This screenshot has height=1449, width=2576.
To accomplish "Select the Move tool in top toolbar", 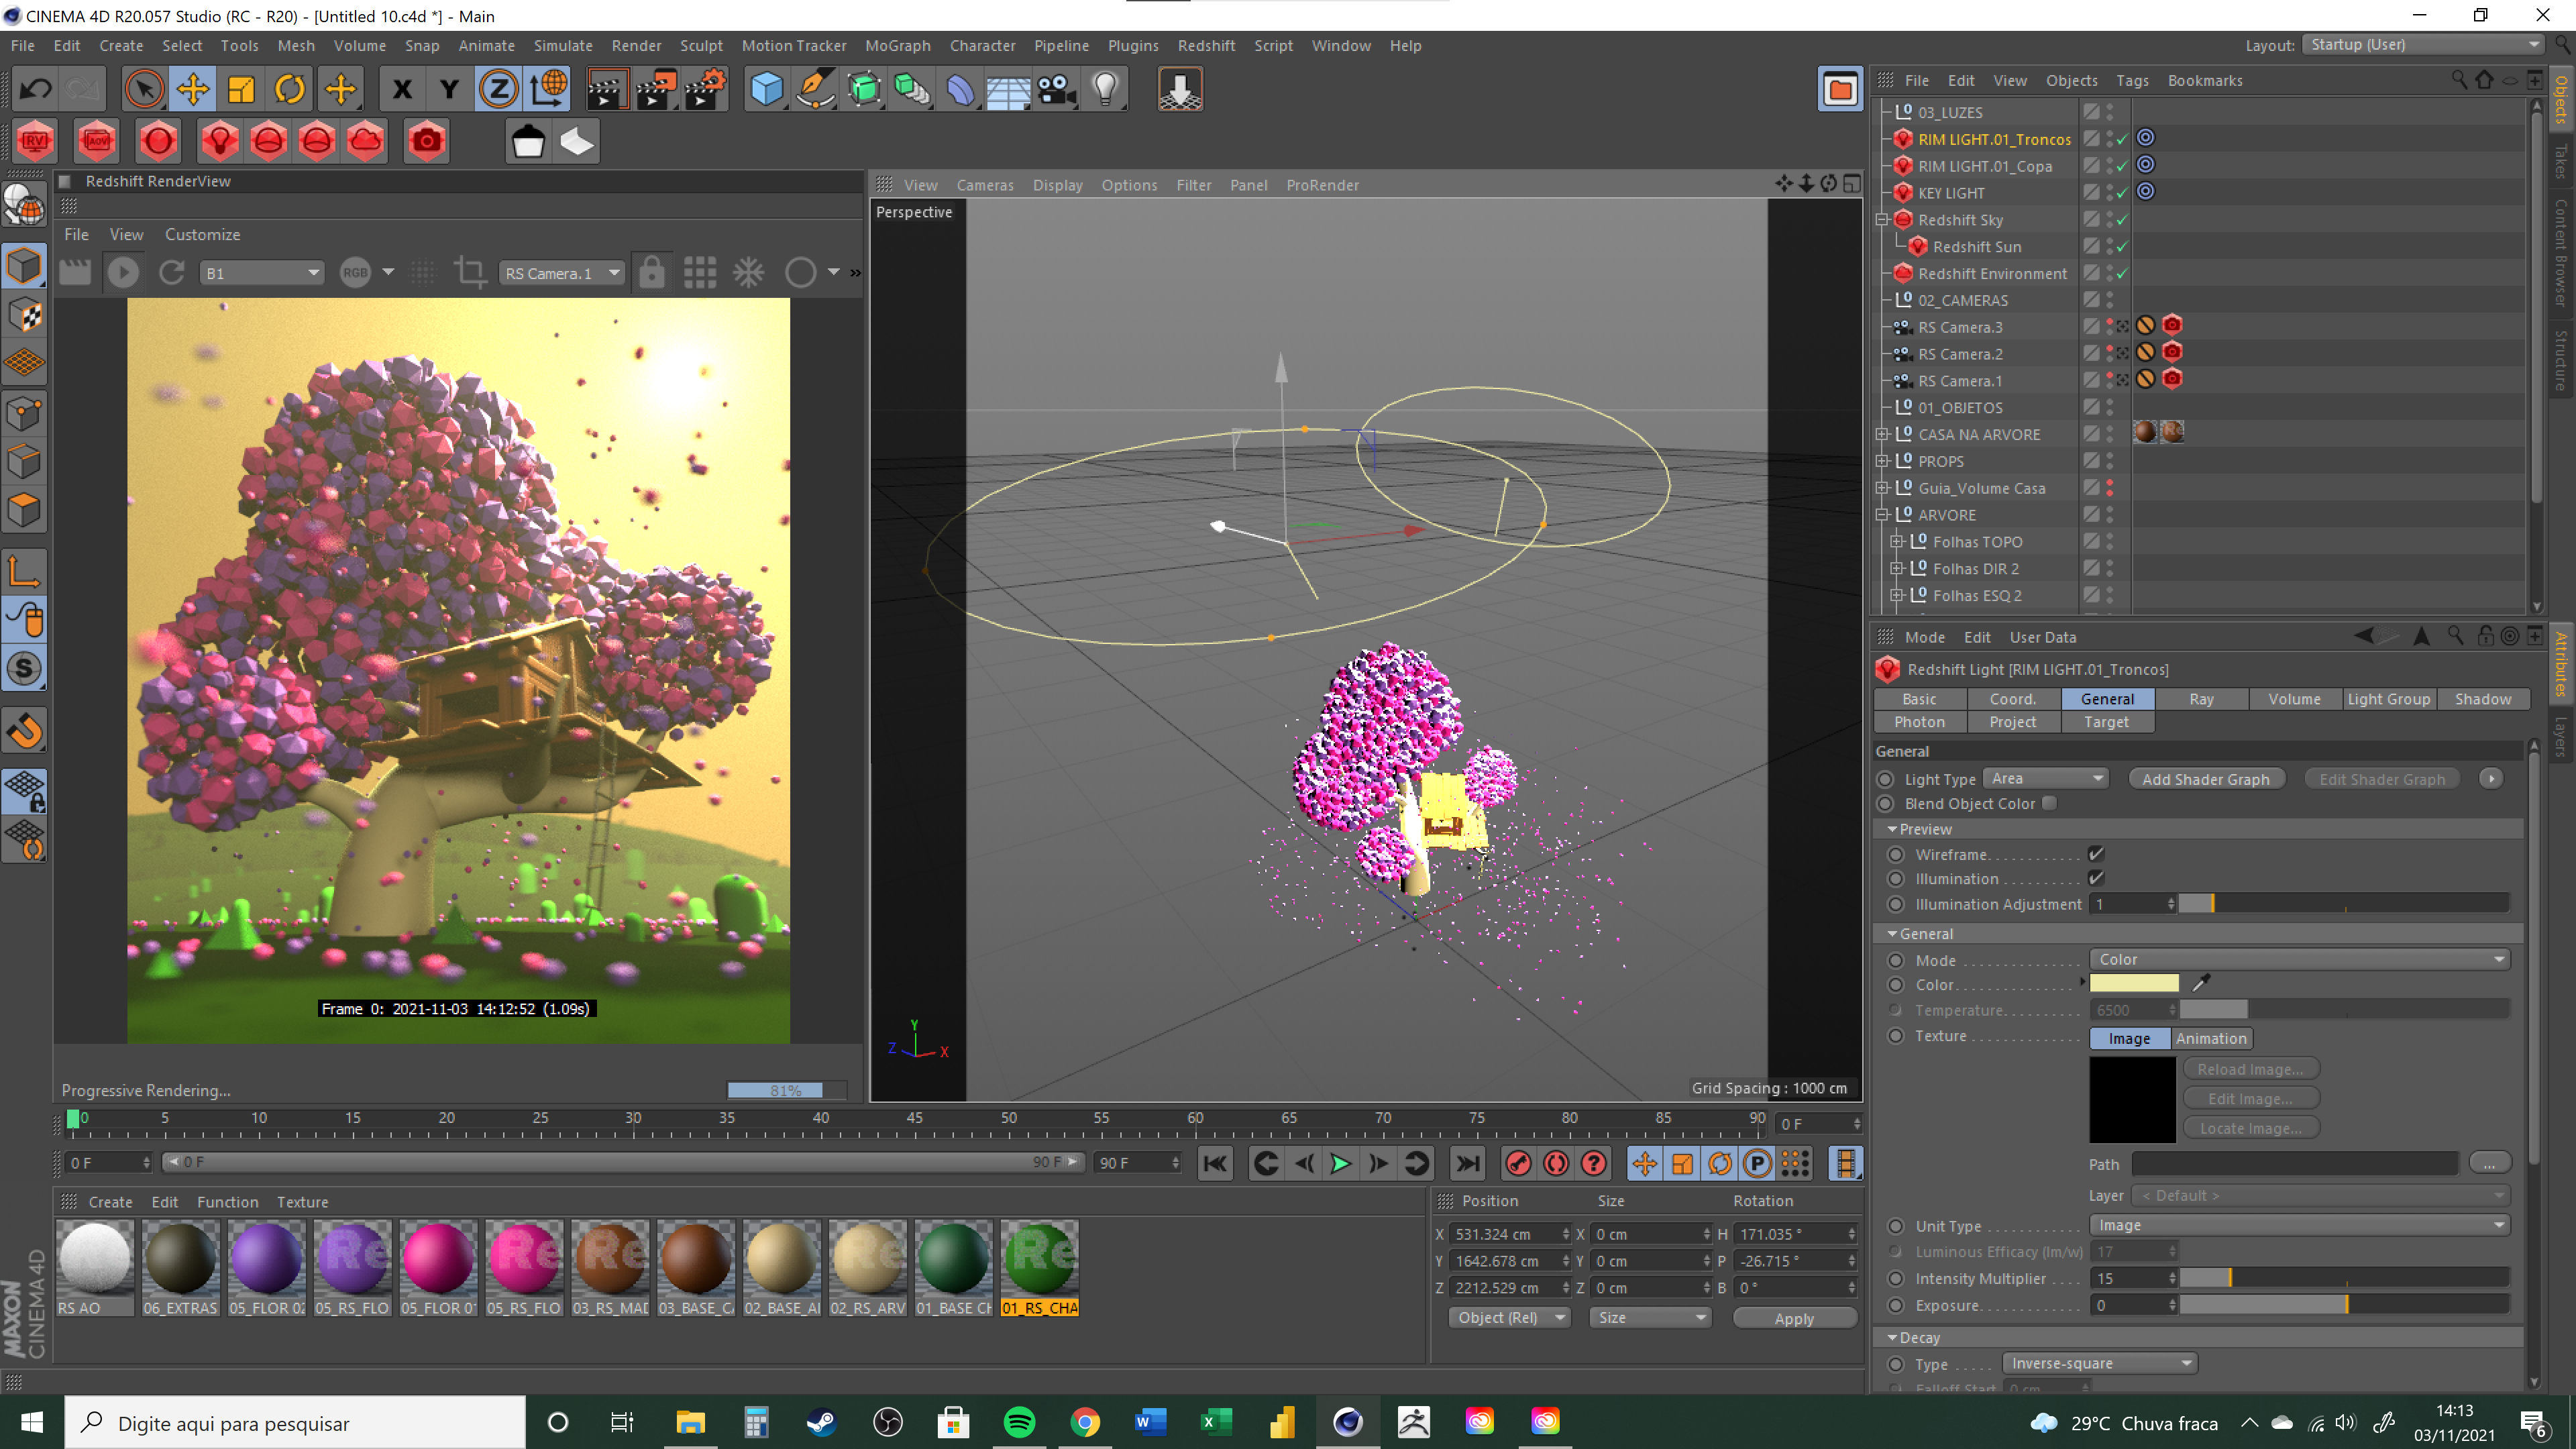I will [192, 90].
